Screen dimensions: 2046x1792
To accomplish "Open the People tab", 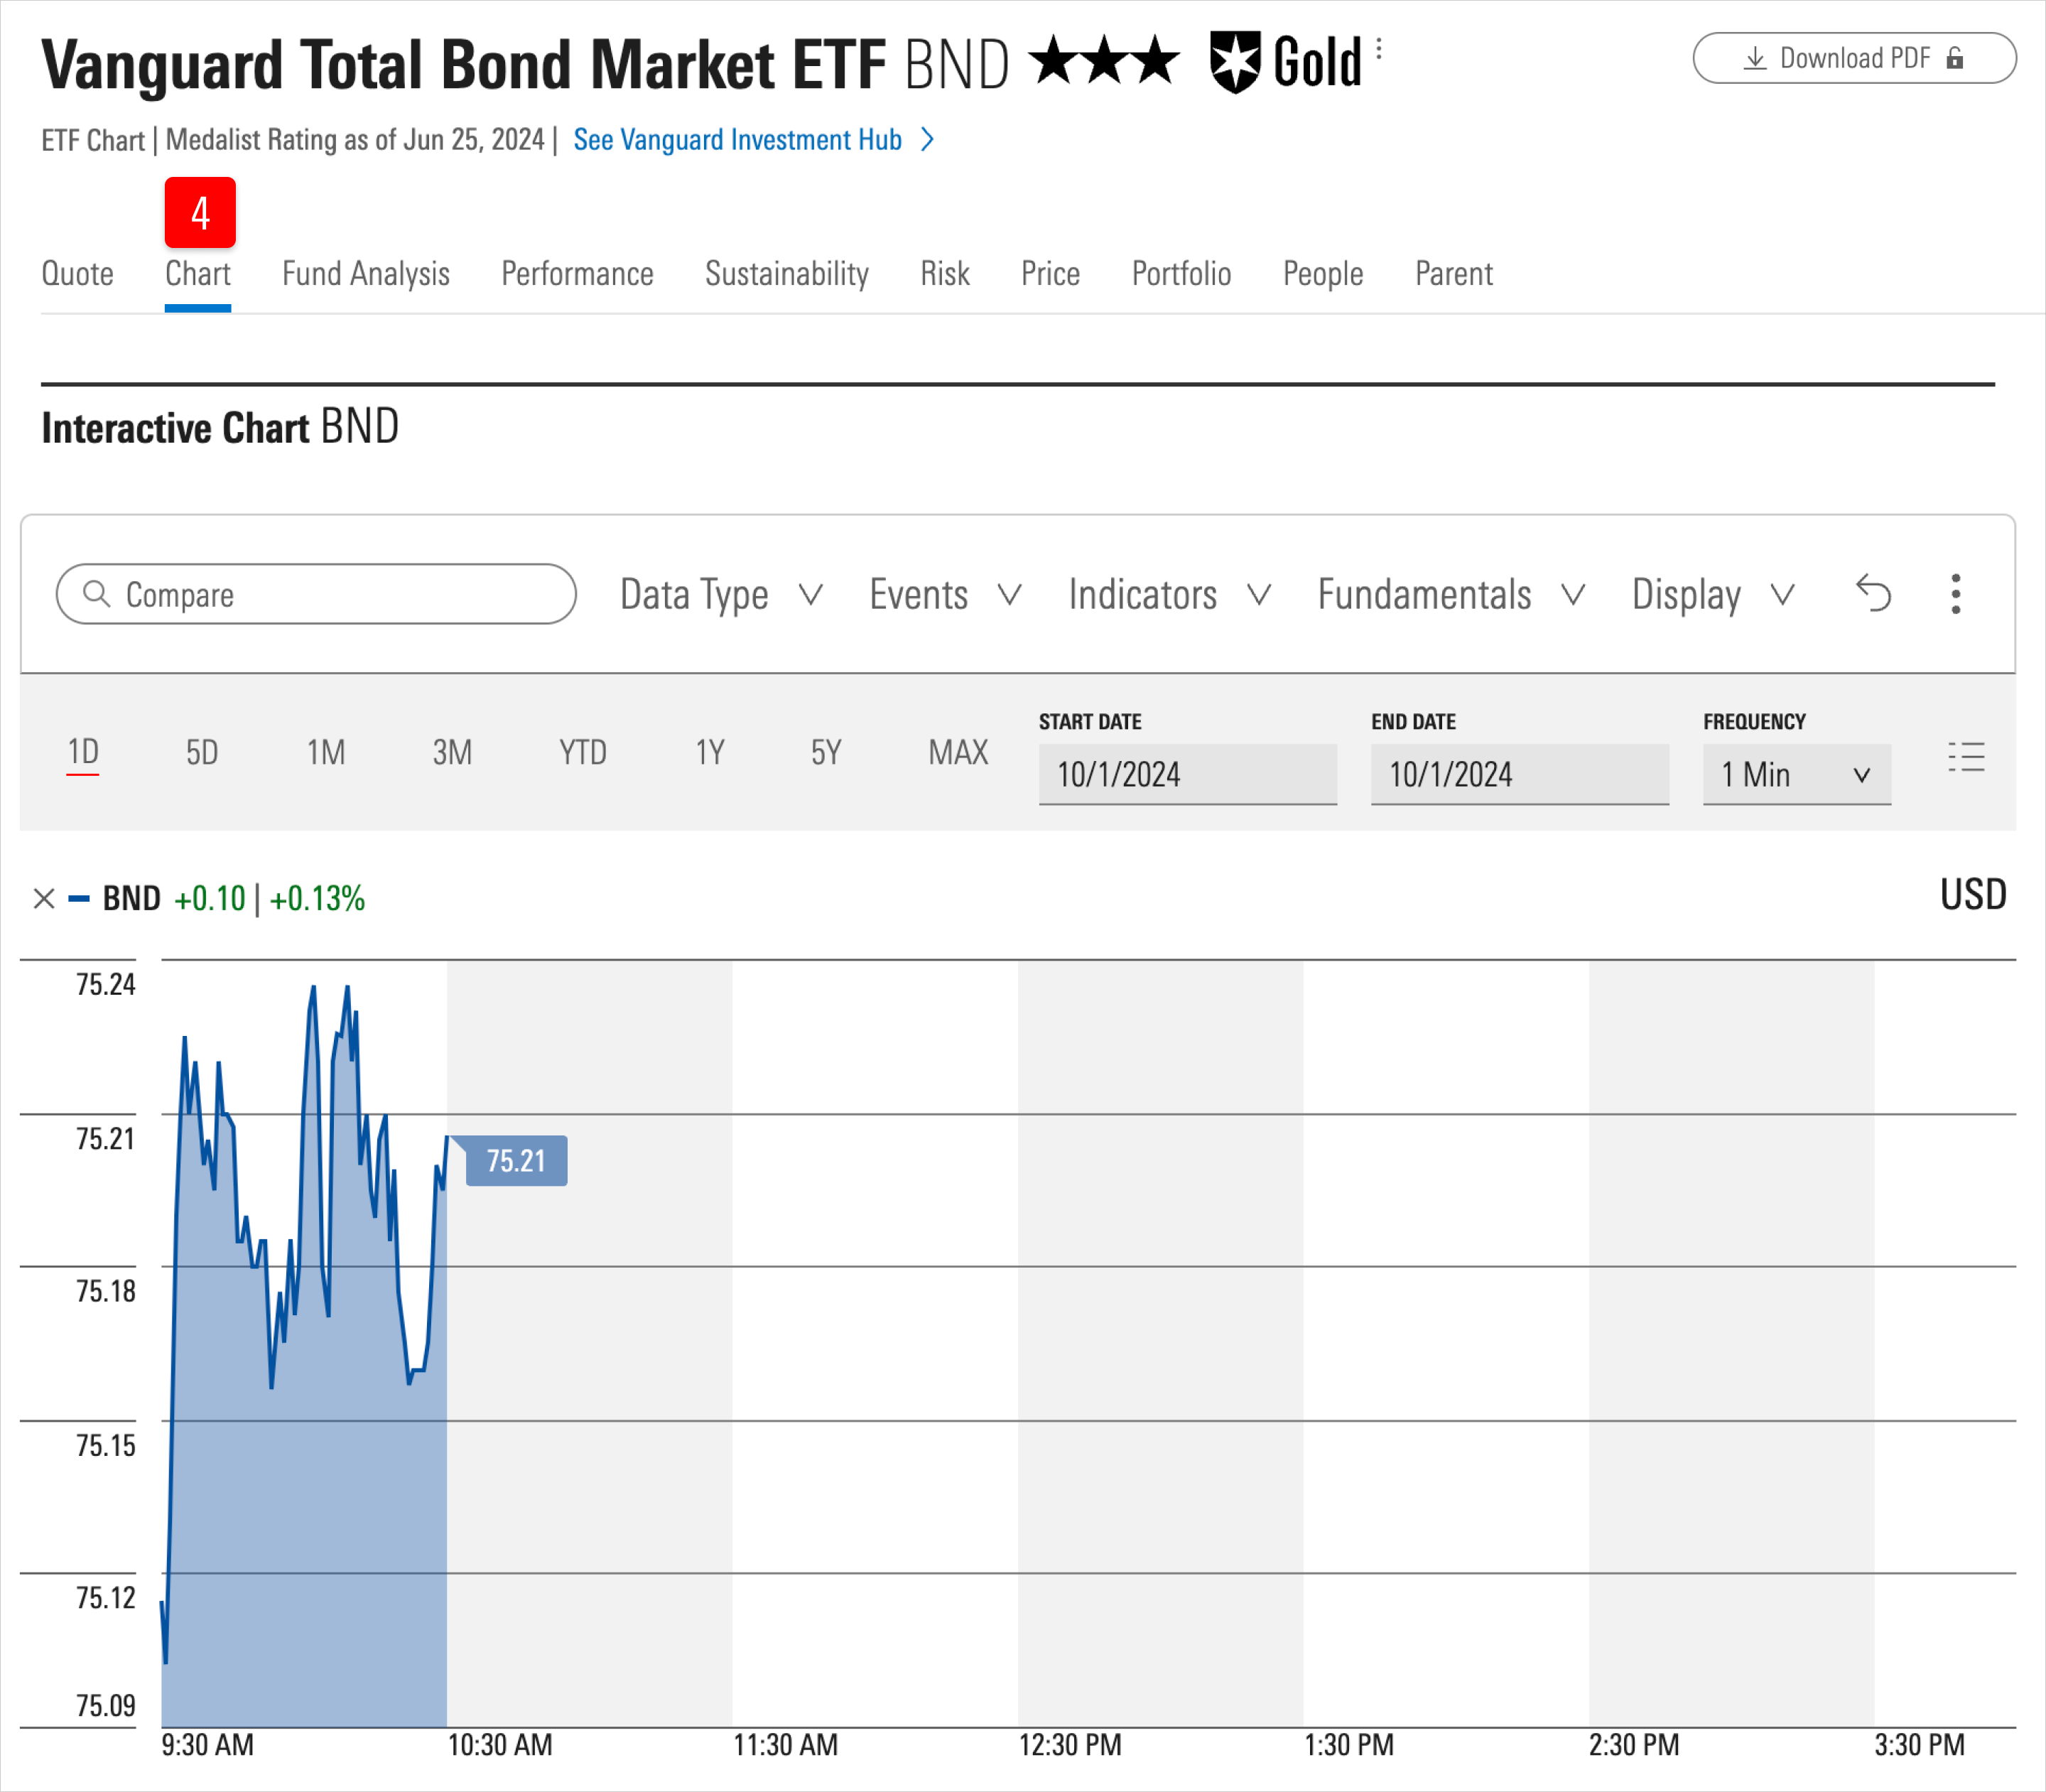I will 1323,273.
